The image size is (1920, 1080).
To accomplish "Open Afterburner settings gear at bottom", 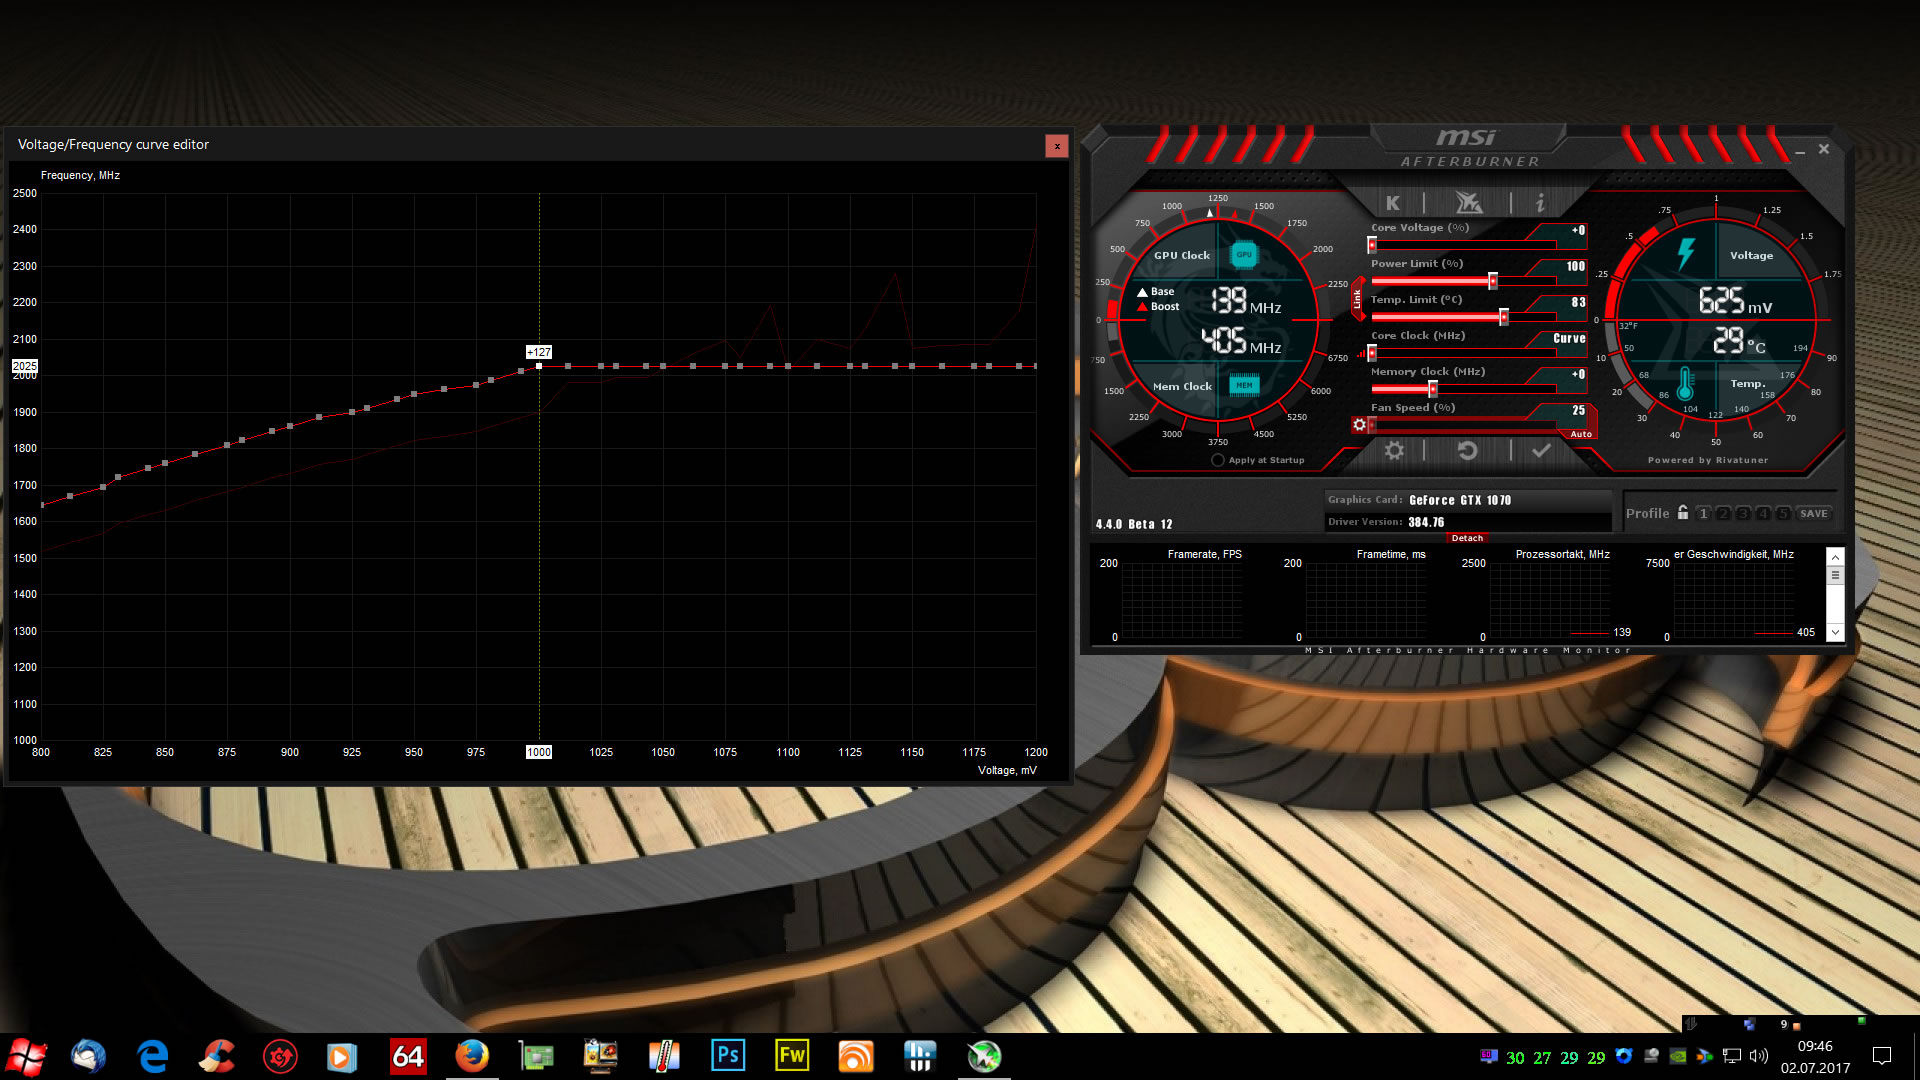I will (x=1394, y=451).
